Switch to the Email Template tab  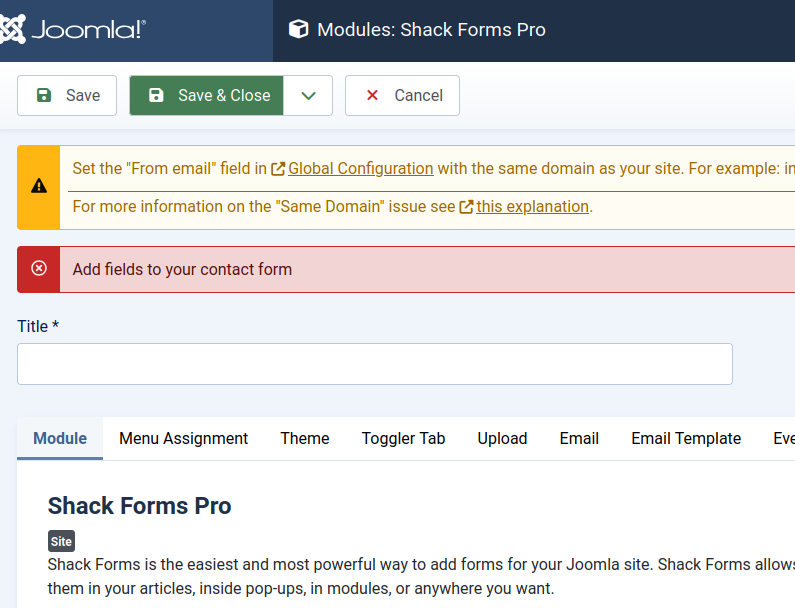(x=686, y=438)
